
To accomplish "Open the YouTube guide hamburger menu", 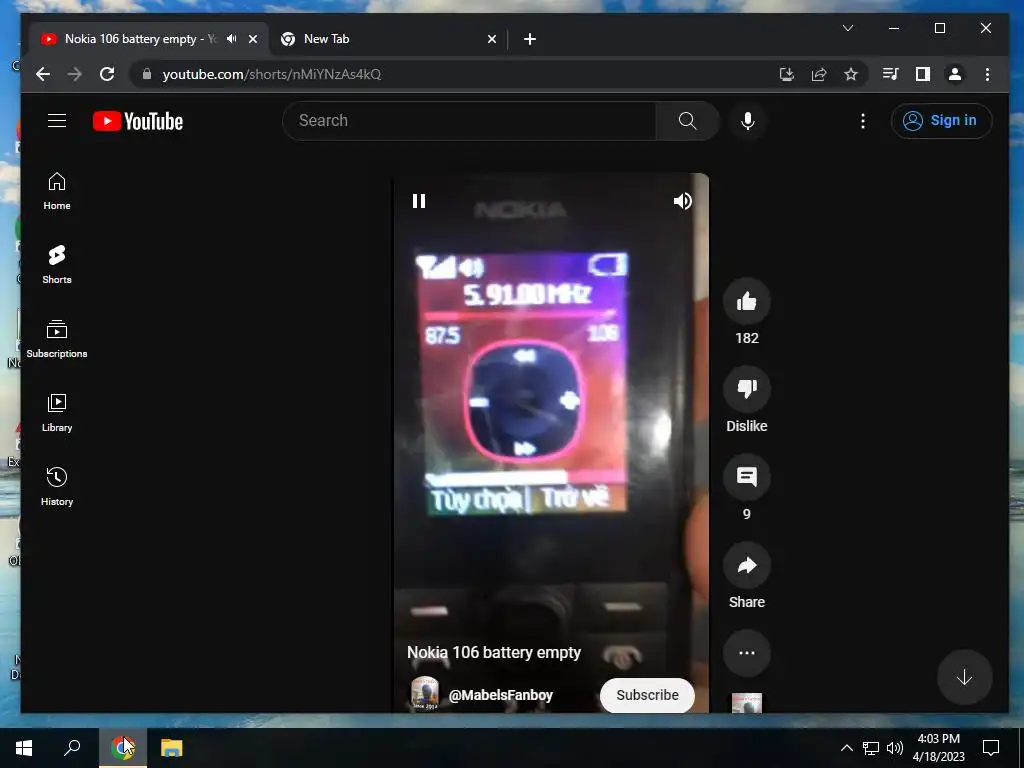I will [x=57, y=121].
